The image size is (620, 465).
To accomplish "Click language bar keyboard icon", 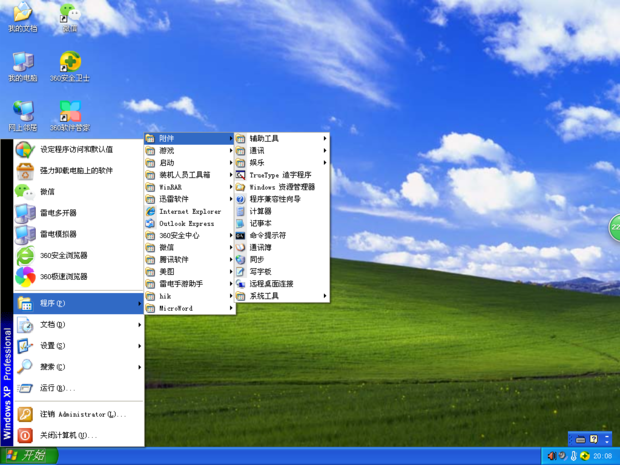I will click(x=580, y=439).
